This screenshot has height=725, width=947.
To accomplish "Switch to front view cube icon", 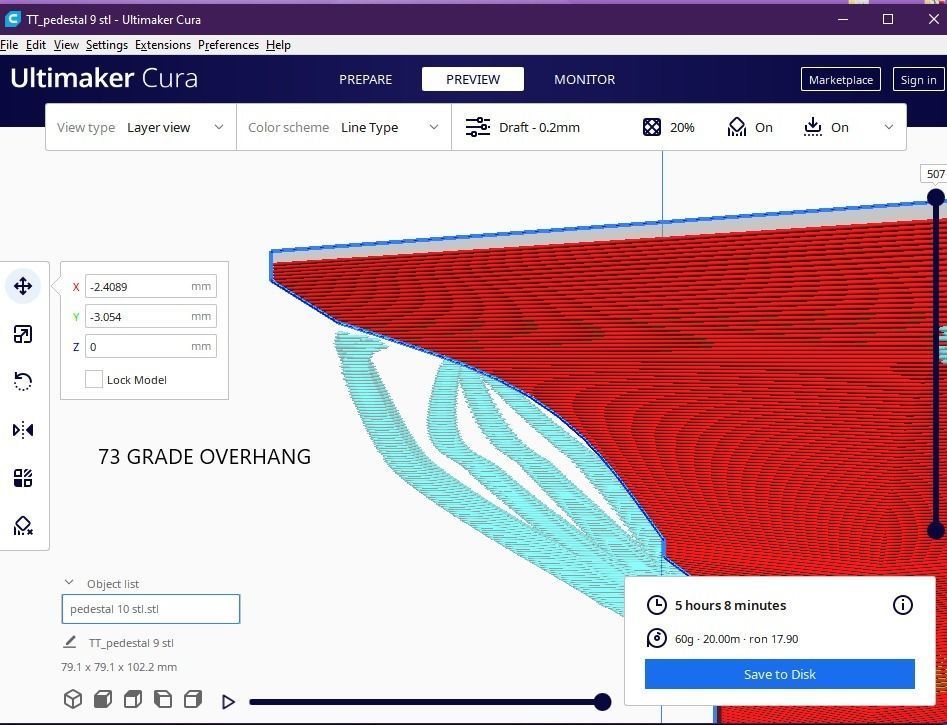I will point(103,699).
